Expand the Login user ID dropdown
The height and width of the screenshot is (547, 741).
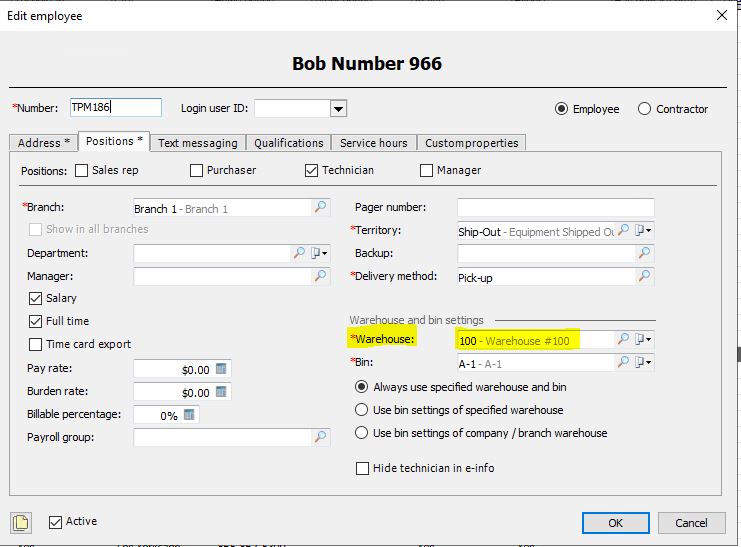[338, 109]
